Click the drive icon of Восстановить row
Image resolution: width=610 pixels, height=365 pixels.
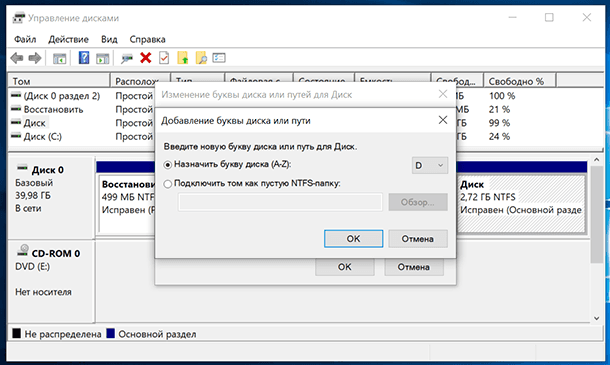coord(16,109)
